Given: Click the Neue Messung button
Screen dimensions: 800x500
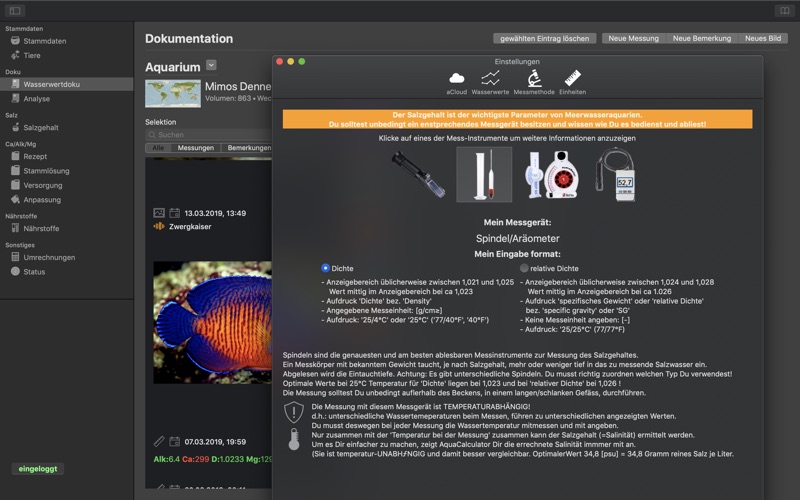Looking at the screenshot, I should 633,38.
